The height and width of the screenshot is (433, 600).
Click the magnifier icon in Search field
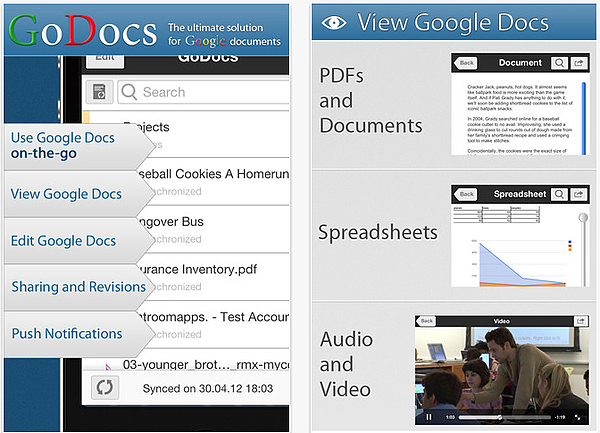(129, 92)
